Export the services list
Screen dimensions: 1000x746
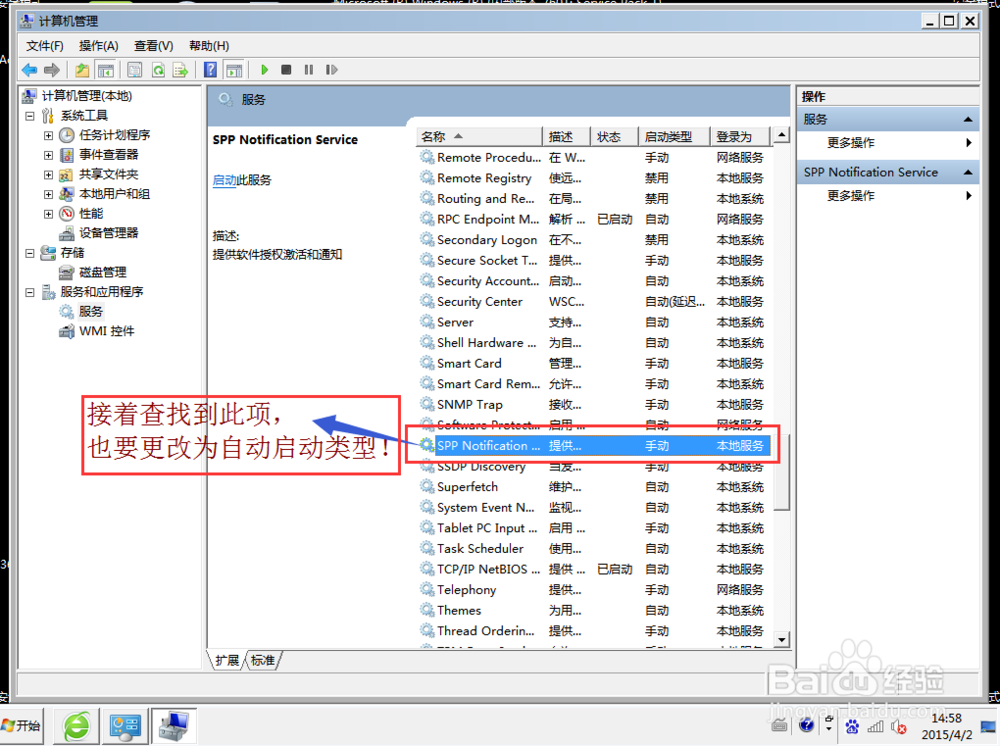click(181, 69)
